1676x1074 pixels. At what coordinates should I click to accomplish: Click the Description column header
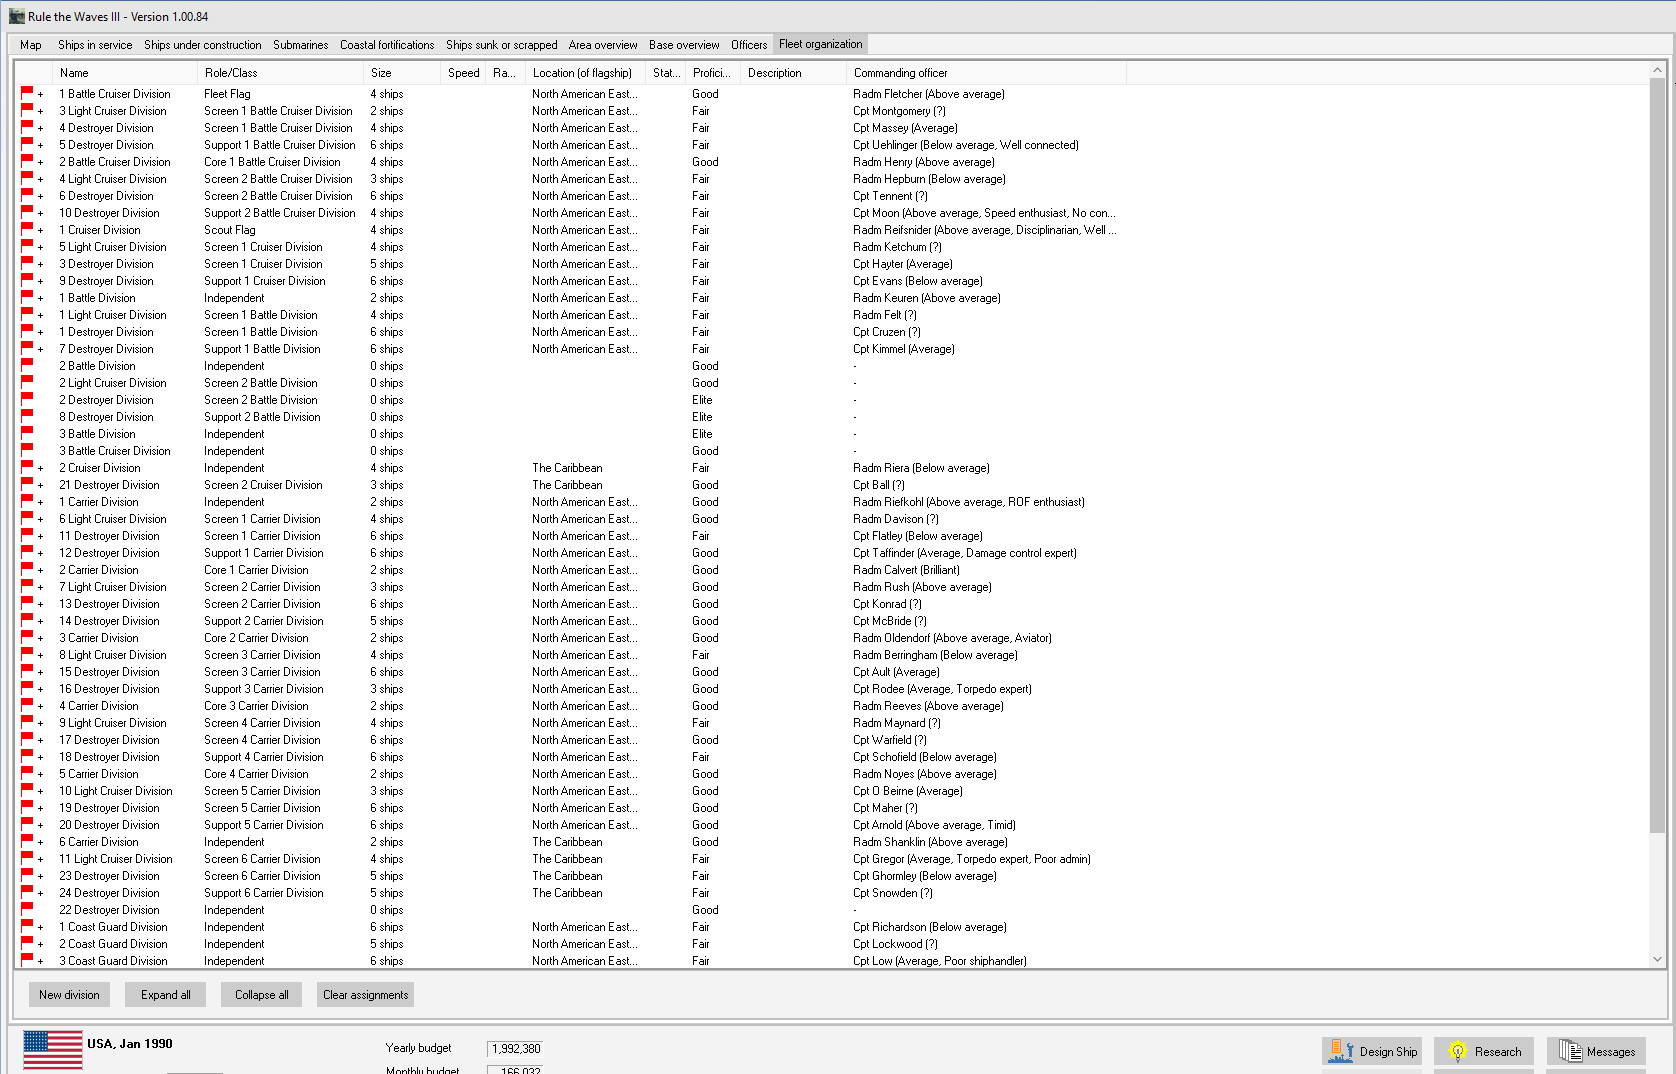click(794, 73)
